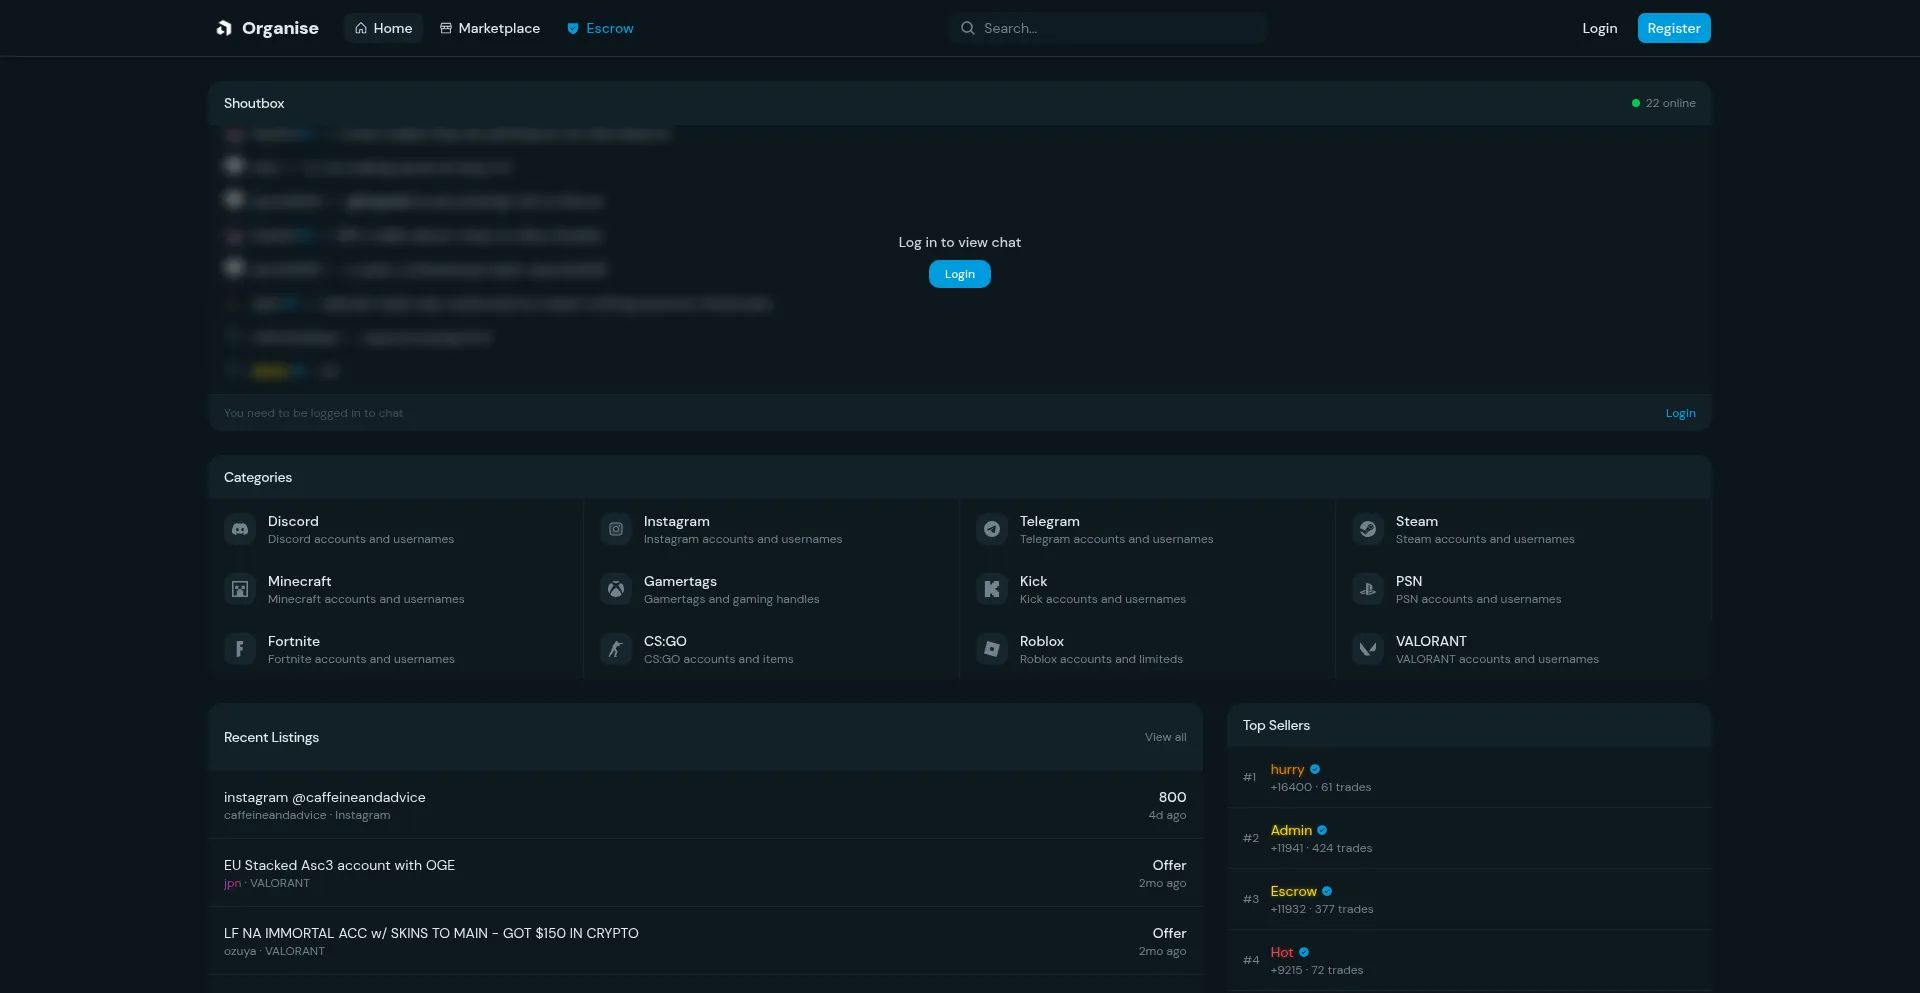Click the Register button
Image resolution: width=1920 pixels, height=993 pixels.
[x=1674, y=28]
